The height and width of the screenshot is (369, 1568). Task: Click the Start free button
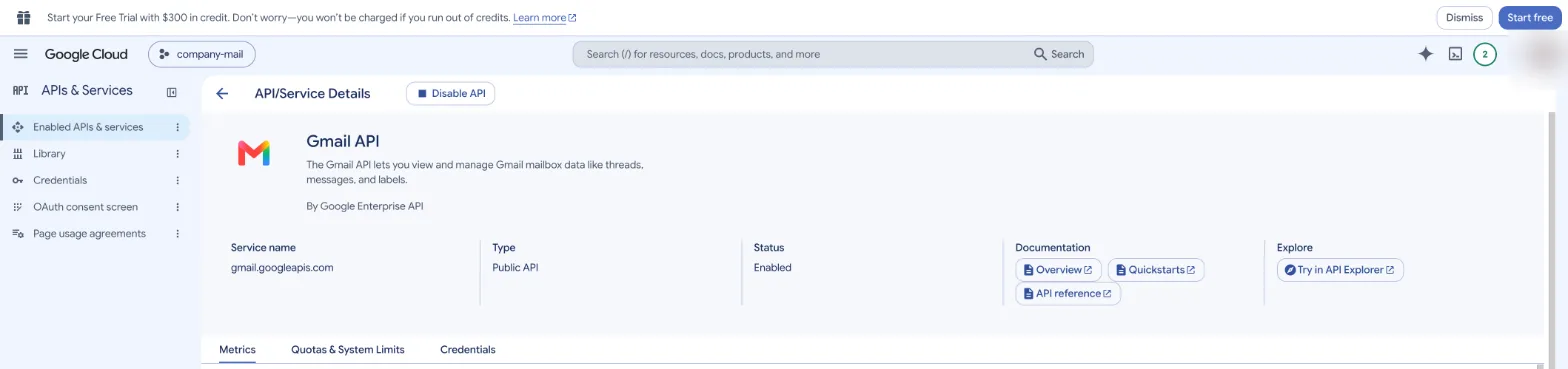(1530, 17)
